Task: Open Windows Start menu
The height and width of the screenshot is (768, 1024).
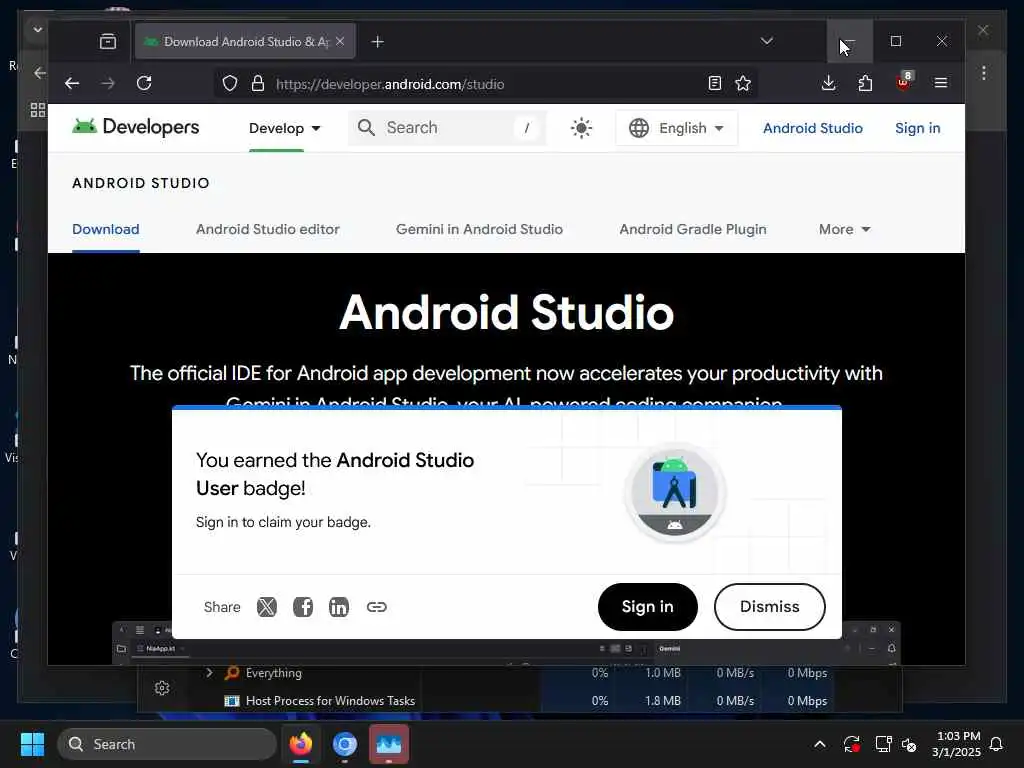Action: [32, 744]
